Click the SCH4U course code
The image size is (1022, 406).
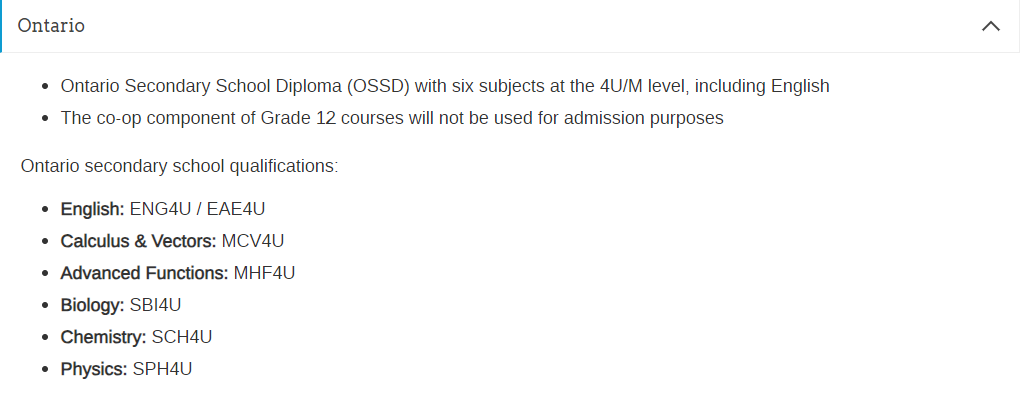click(x=182, y=337)
